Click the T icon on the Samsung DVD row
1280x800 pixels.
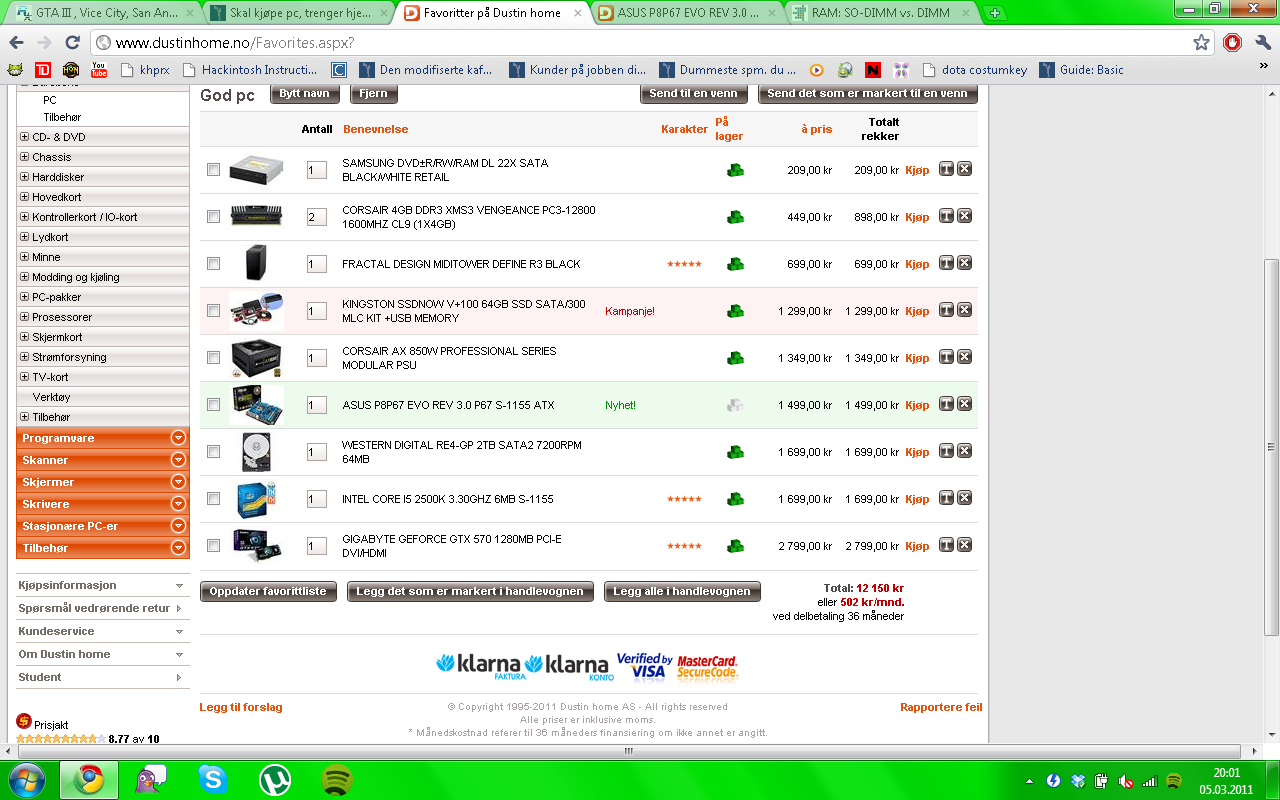point(946,169)
